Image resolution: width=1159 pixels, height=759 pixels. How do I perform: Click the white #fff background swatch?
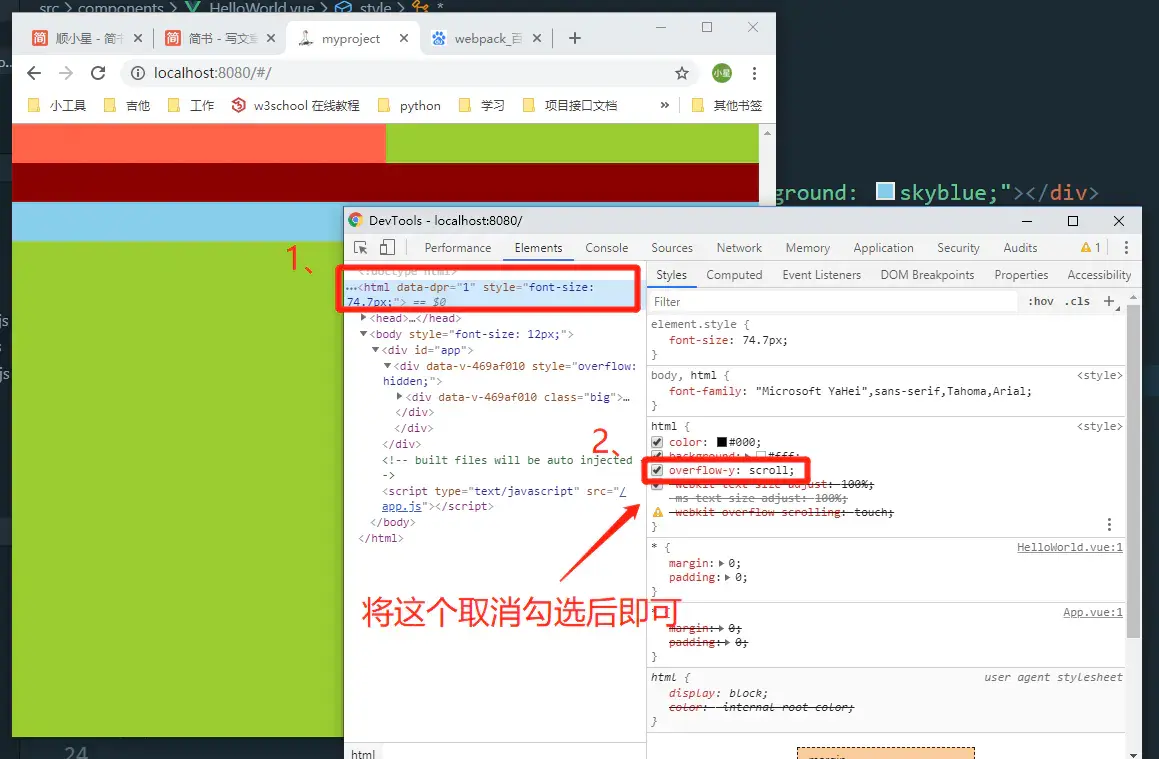[761, 456]
